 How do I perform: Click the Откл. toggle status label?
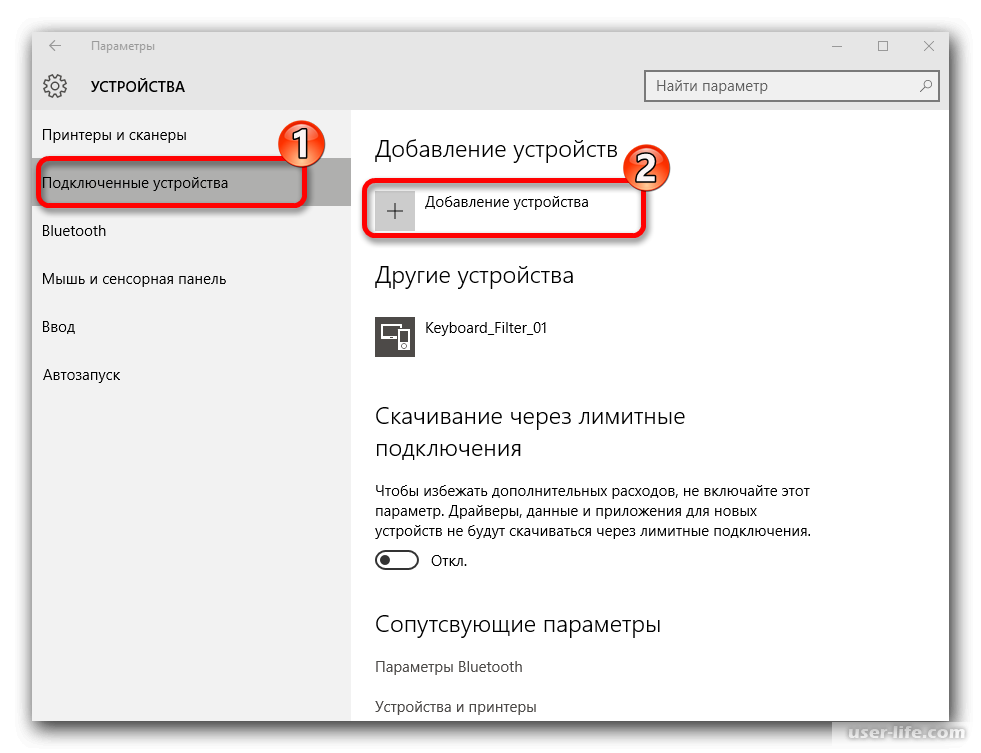[449, 561]
